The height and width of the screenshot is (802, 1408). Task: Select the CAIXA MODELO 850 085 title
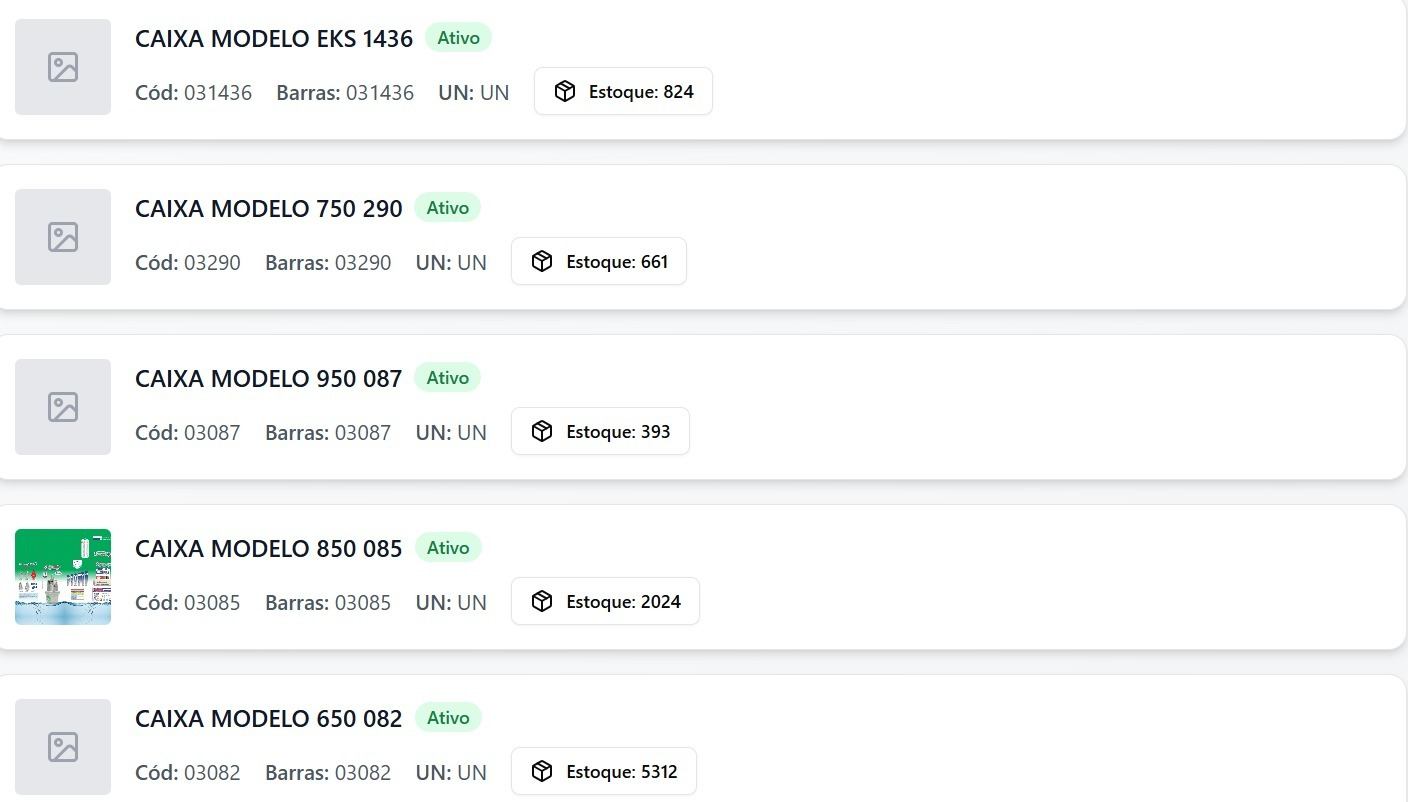coord(268,549)
